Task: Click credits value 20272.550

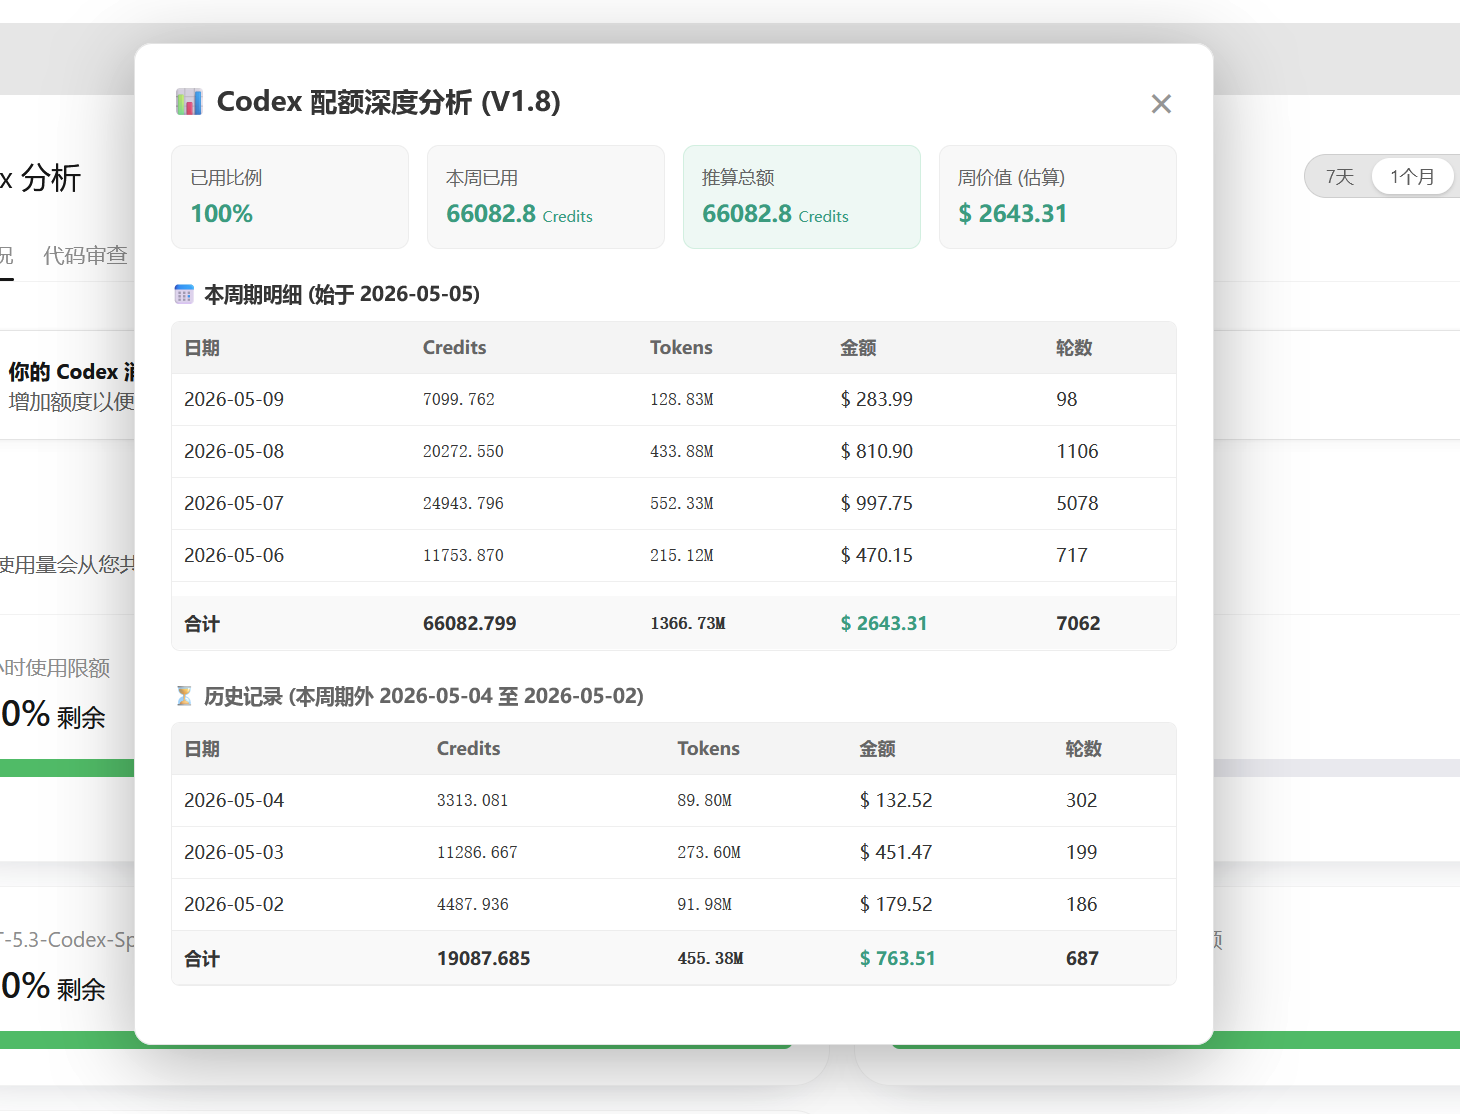Action: (463, 451)
